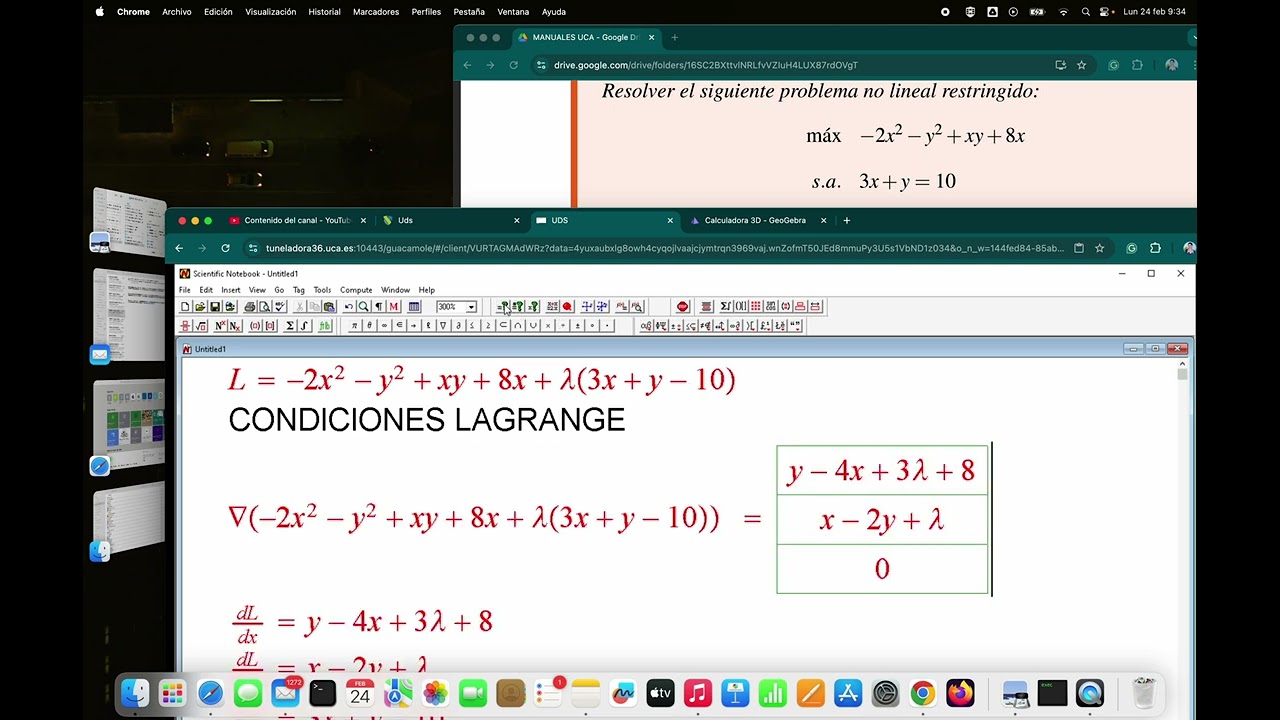
Task: Click the subscript N_x icon
Action: 234,326
